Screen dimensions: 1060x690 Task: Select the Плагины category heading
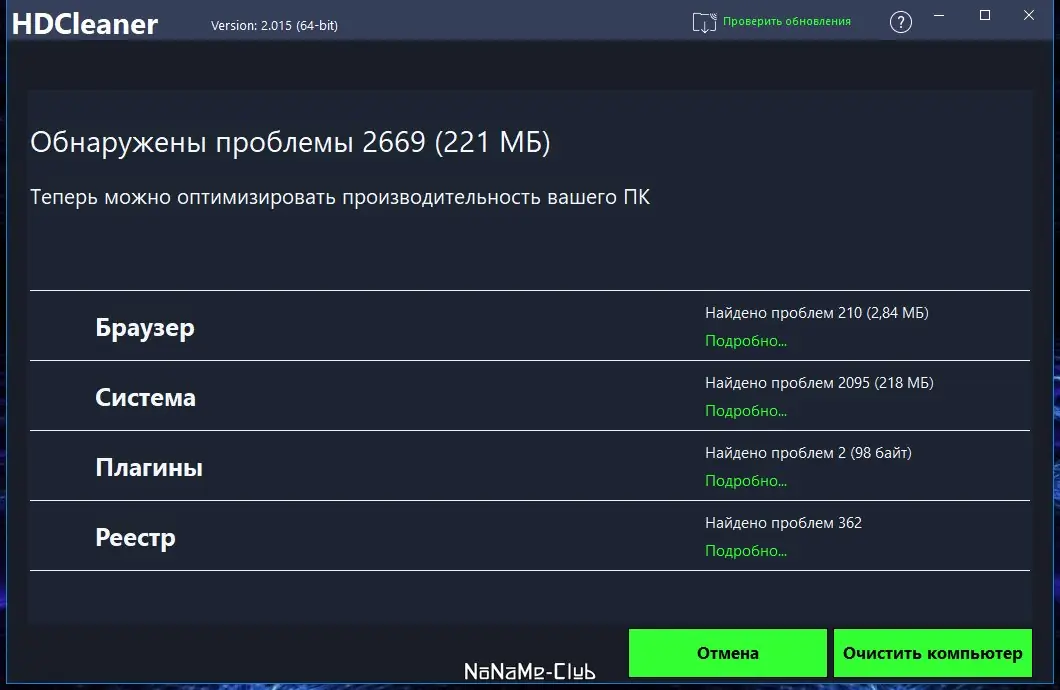[149, 468]
